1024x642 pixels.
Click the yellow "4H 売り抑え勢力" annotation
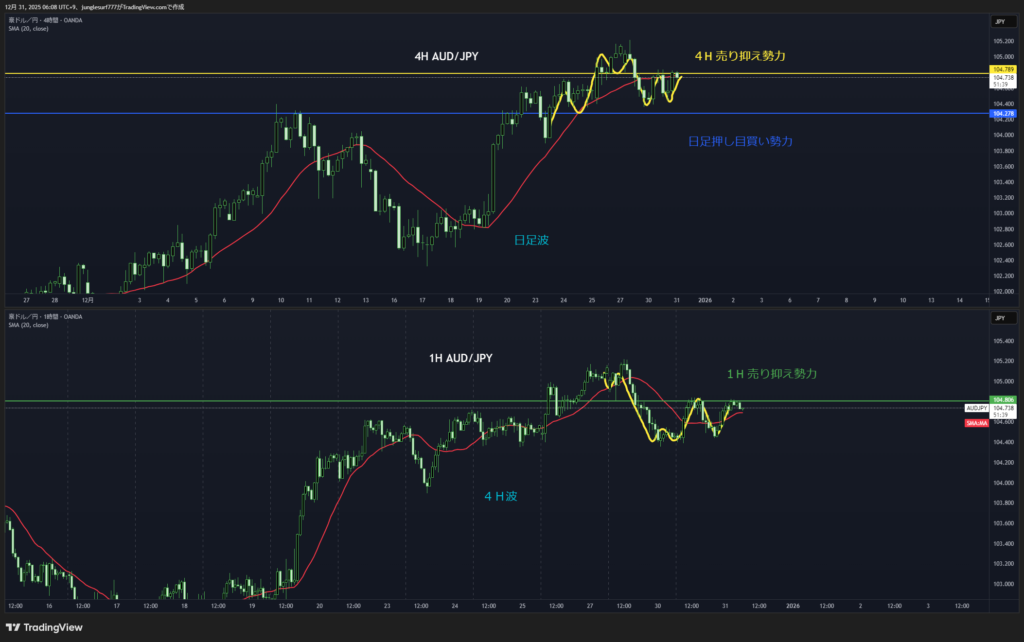tap(739, 57)
